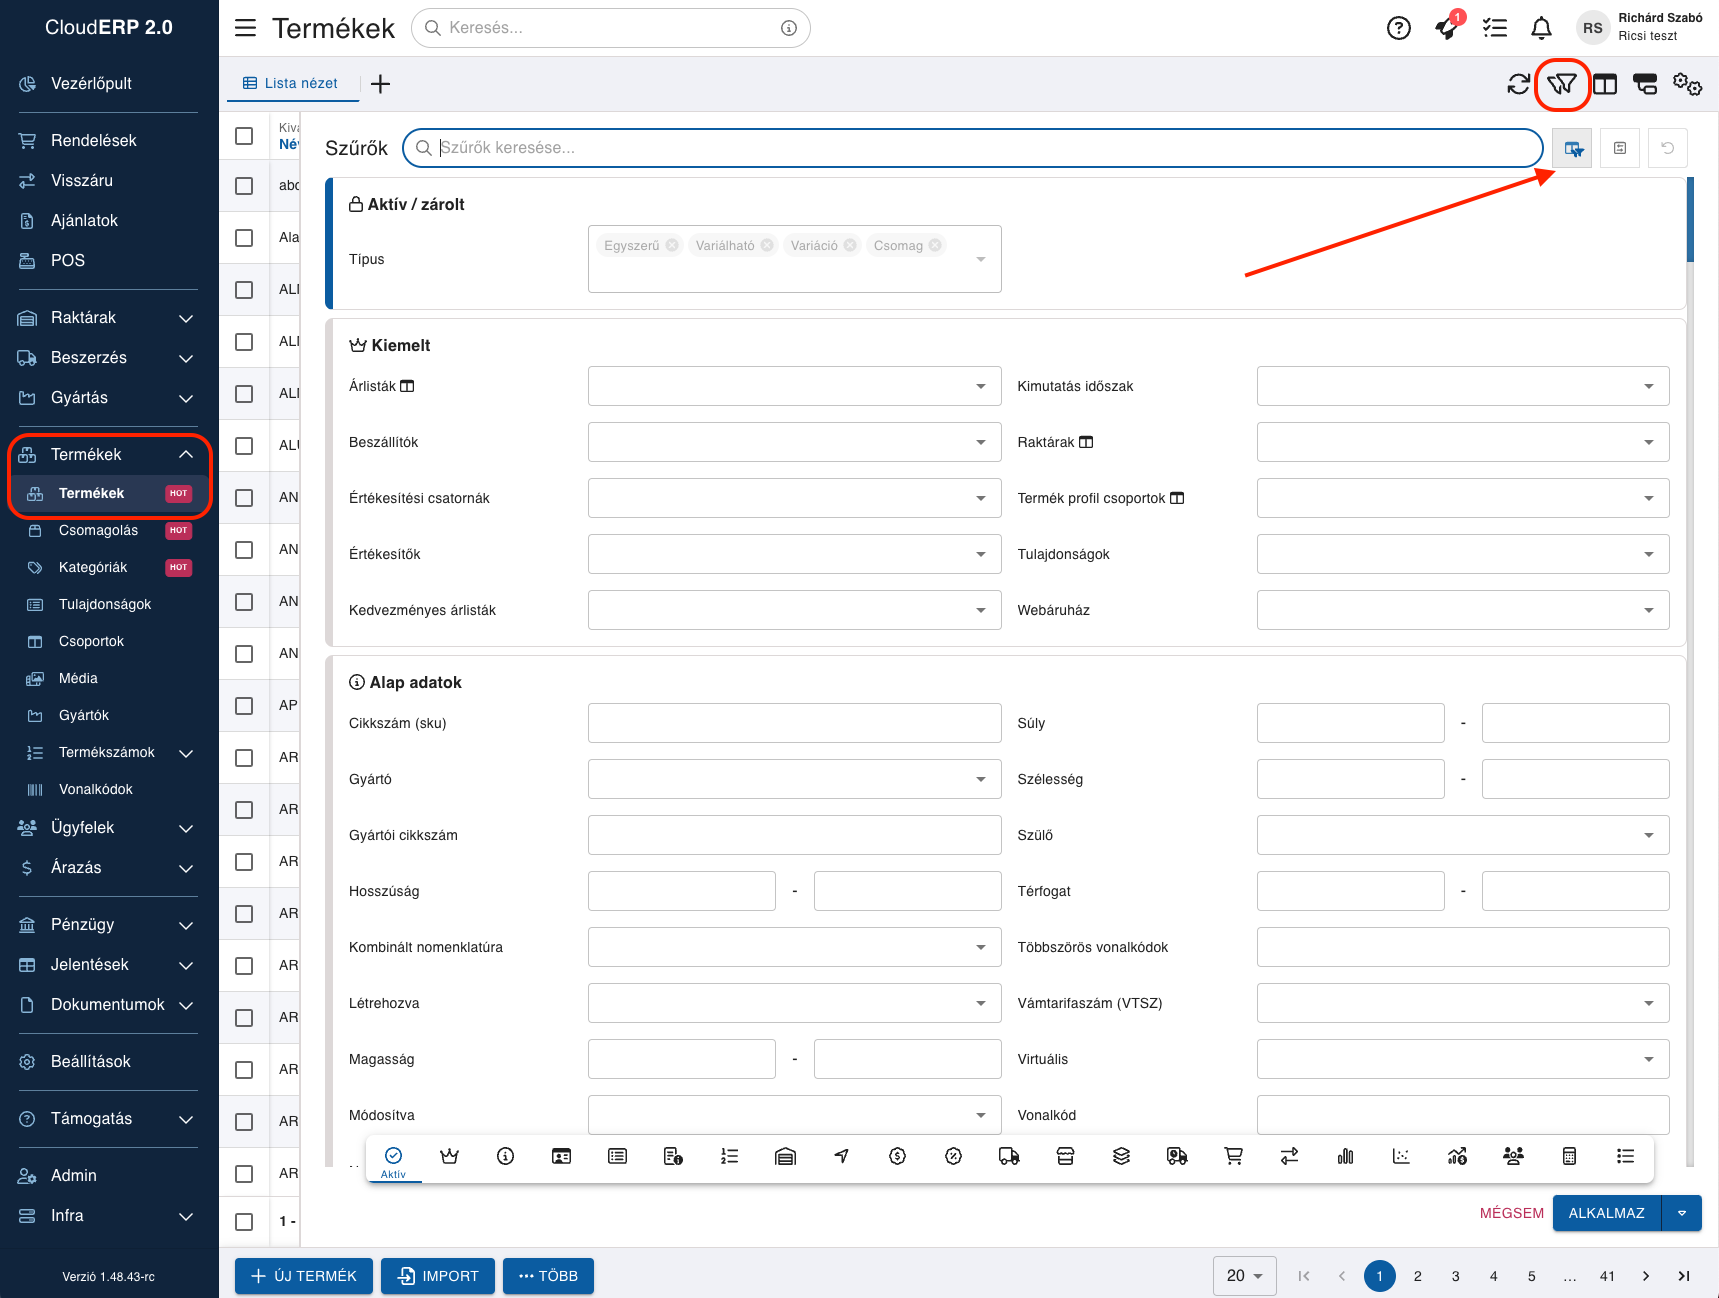Screen dimensions: 1719x1298
Task: Select the stacked layers filter section icon
Action: 1122,1157
